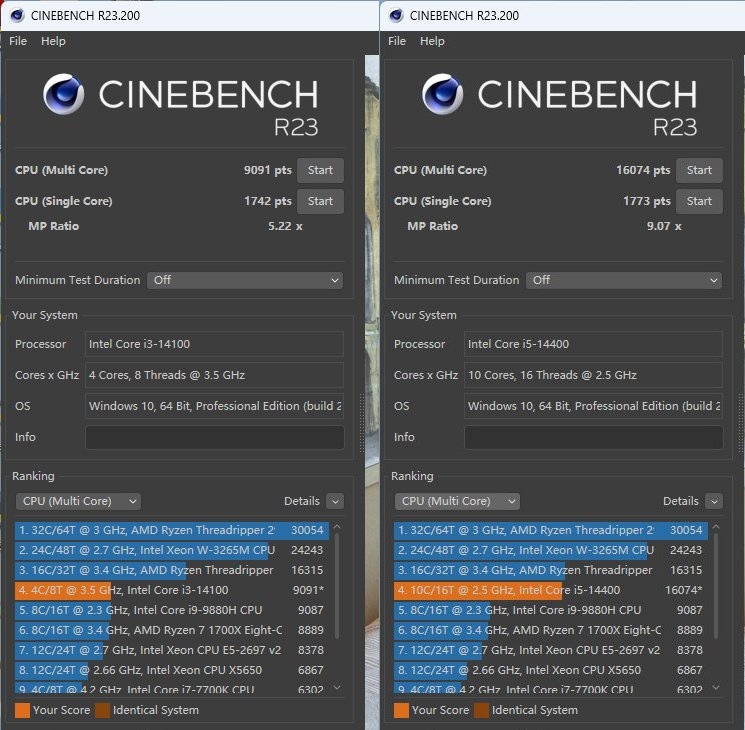The height and width of the screenshot is (730, 745).
Task: Open CPU (Multi Core) ranking dropdown in the left window
Action: pyautogui.click(x=78, y=501)
